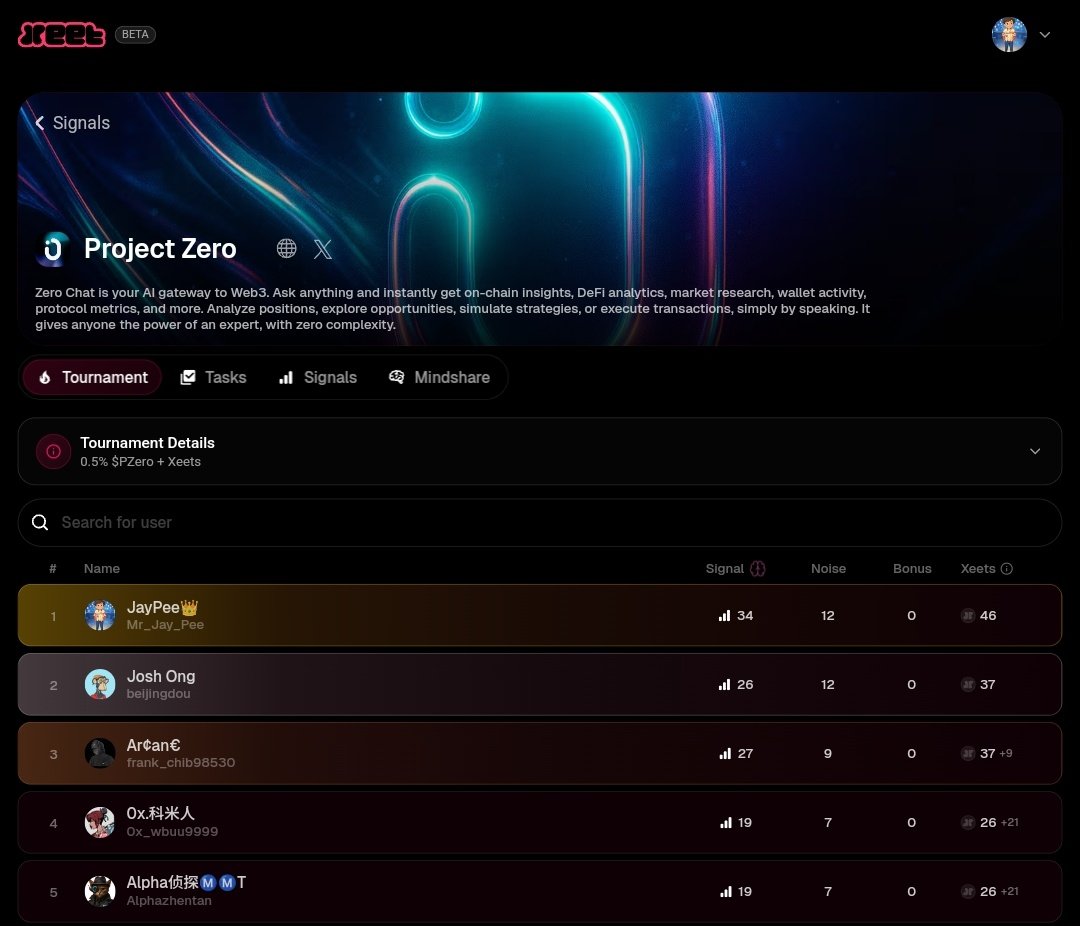Click JayPee's signal bars icon

[725, 615]
